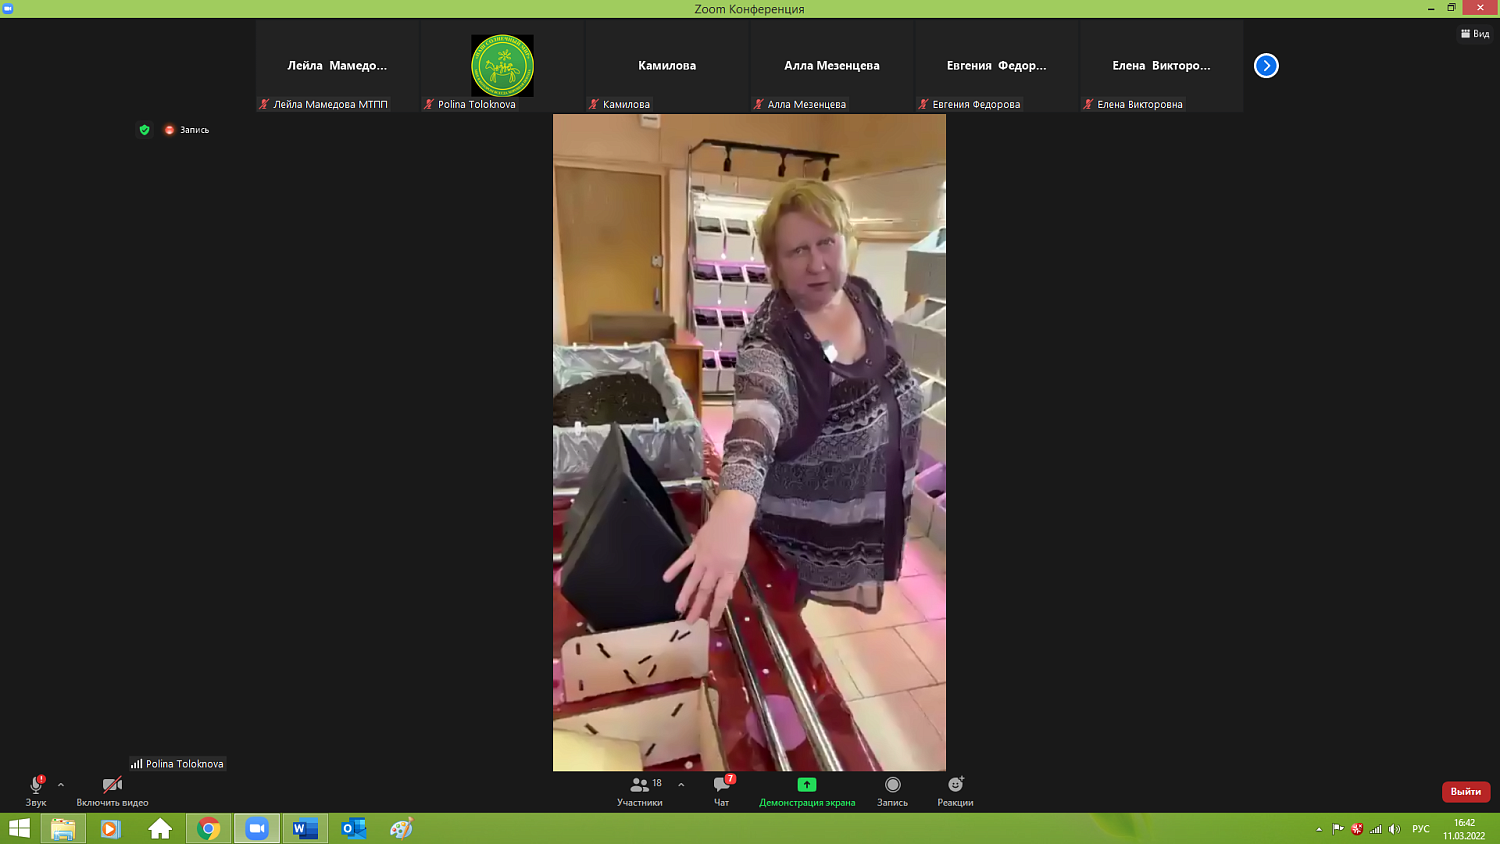
Task: Open Google Chrome from taskbar
Action: click(208, 828)
